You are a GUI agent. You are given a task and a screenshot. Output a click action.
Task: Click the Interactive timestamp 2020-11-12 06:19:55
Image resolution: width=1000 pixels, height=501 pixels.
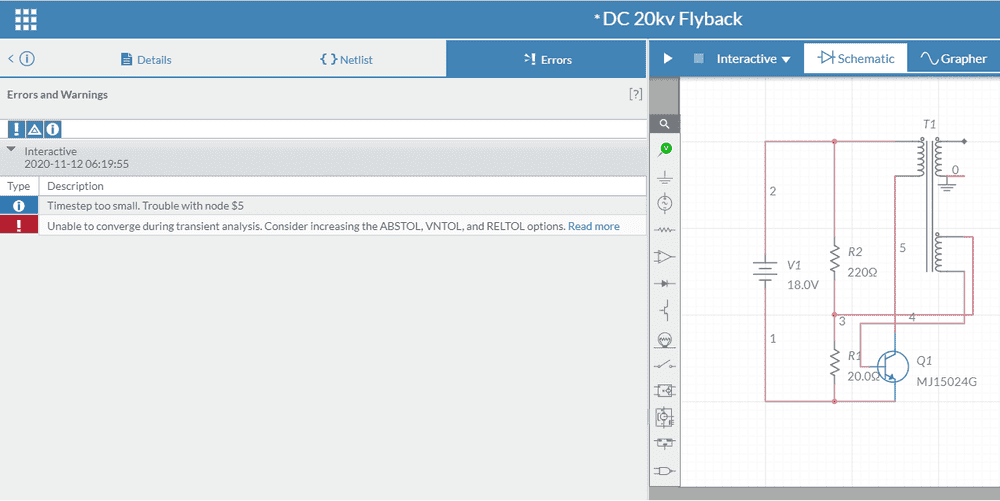77,164
